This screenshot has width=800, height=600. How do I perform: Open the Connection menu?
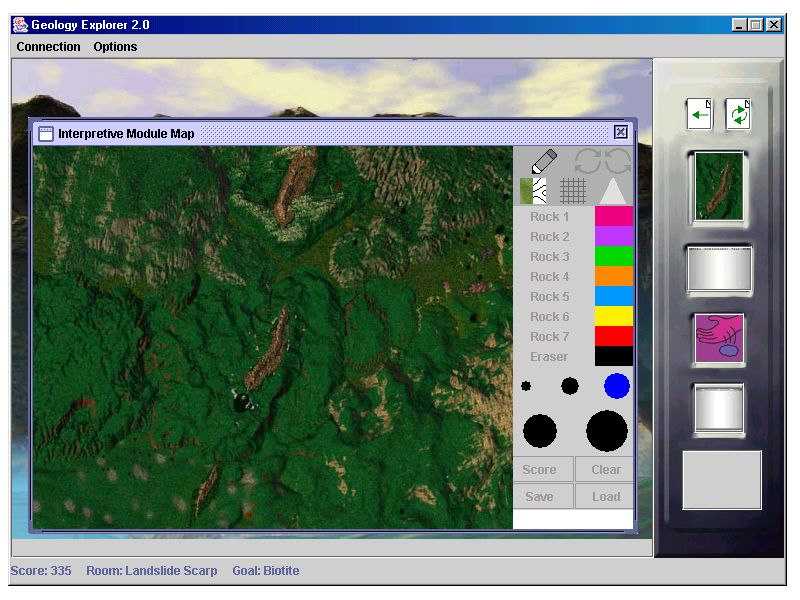click(48, 47)
